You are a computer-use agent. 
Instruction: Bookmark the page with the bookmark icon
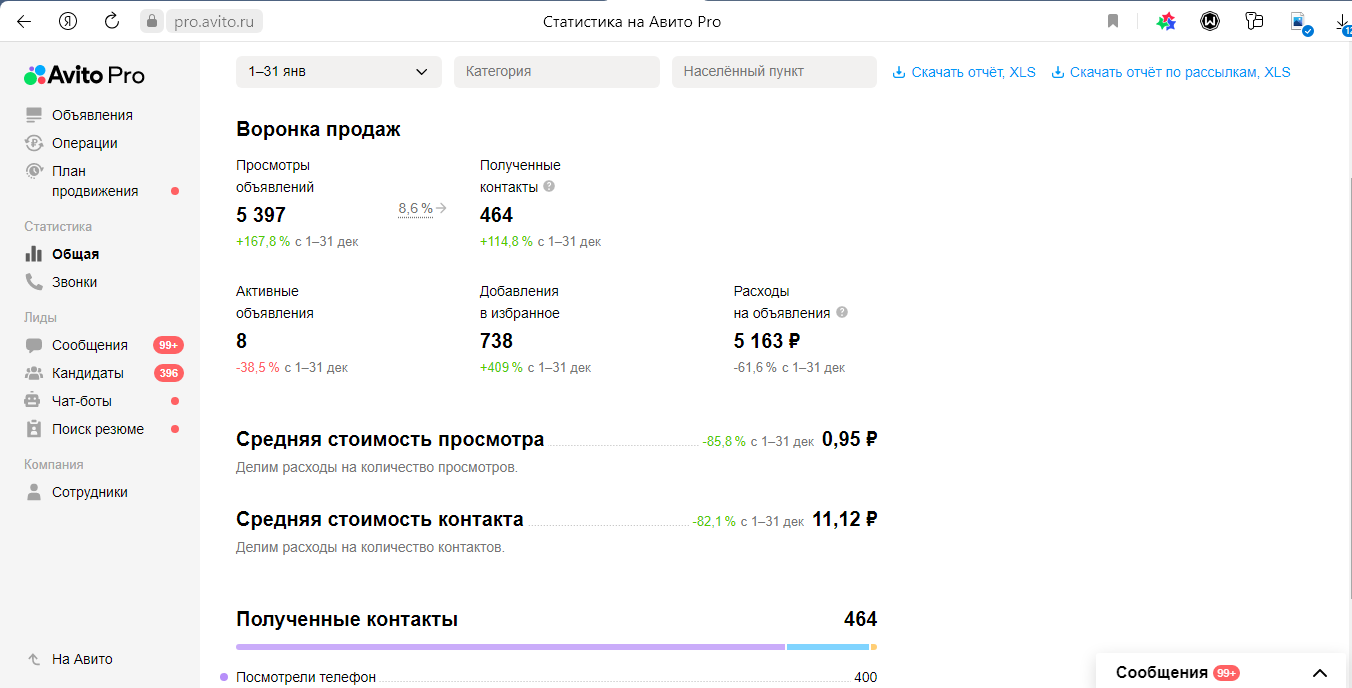(1113, 21)
